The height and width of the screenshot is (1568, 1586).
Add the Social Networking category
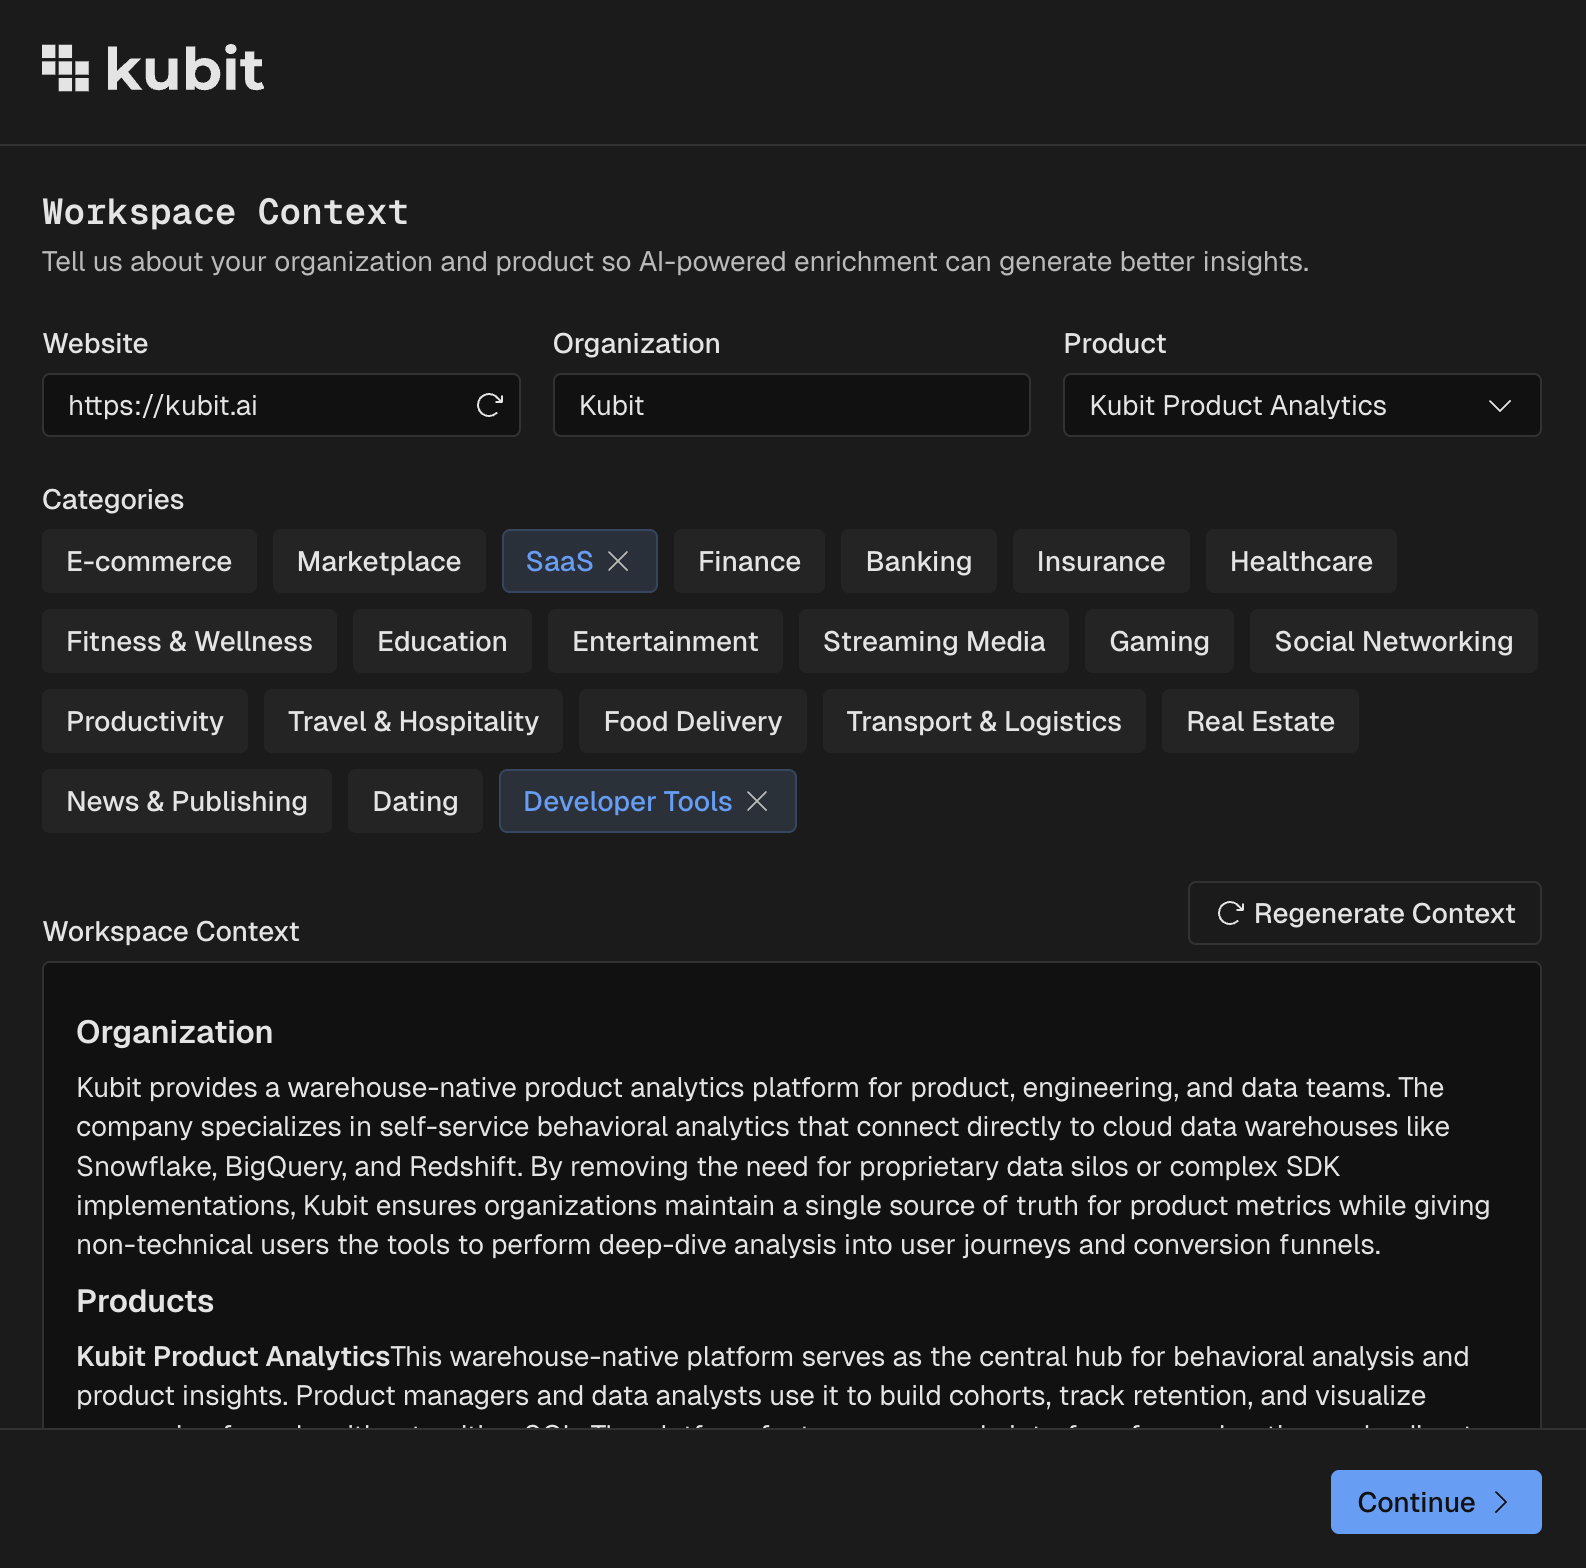point(1393,641)
